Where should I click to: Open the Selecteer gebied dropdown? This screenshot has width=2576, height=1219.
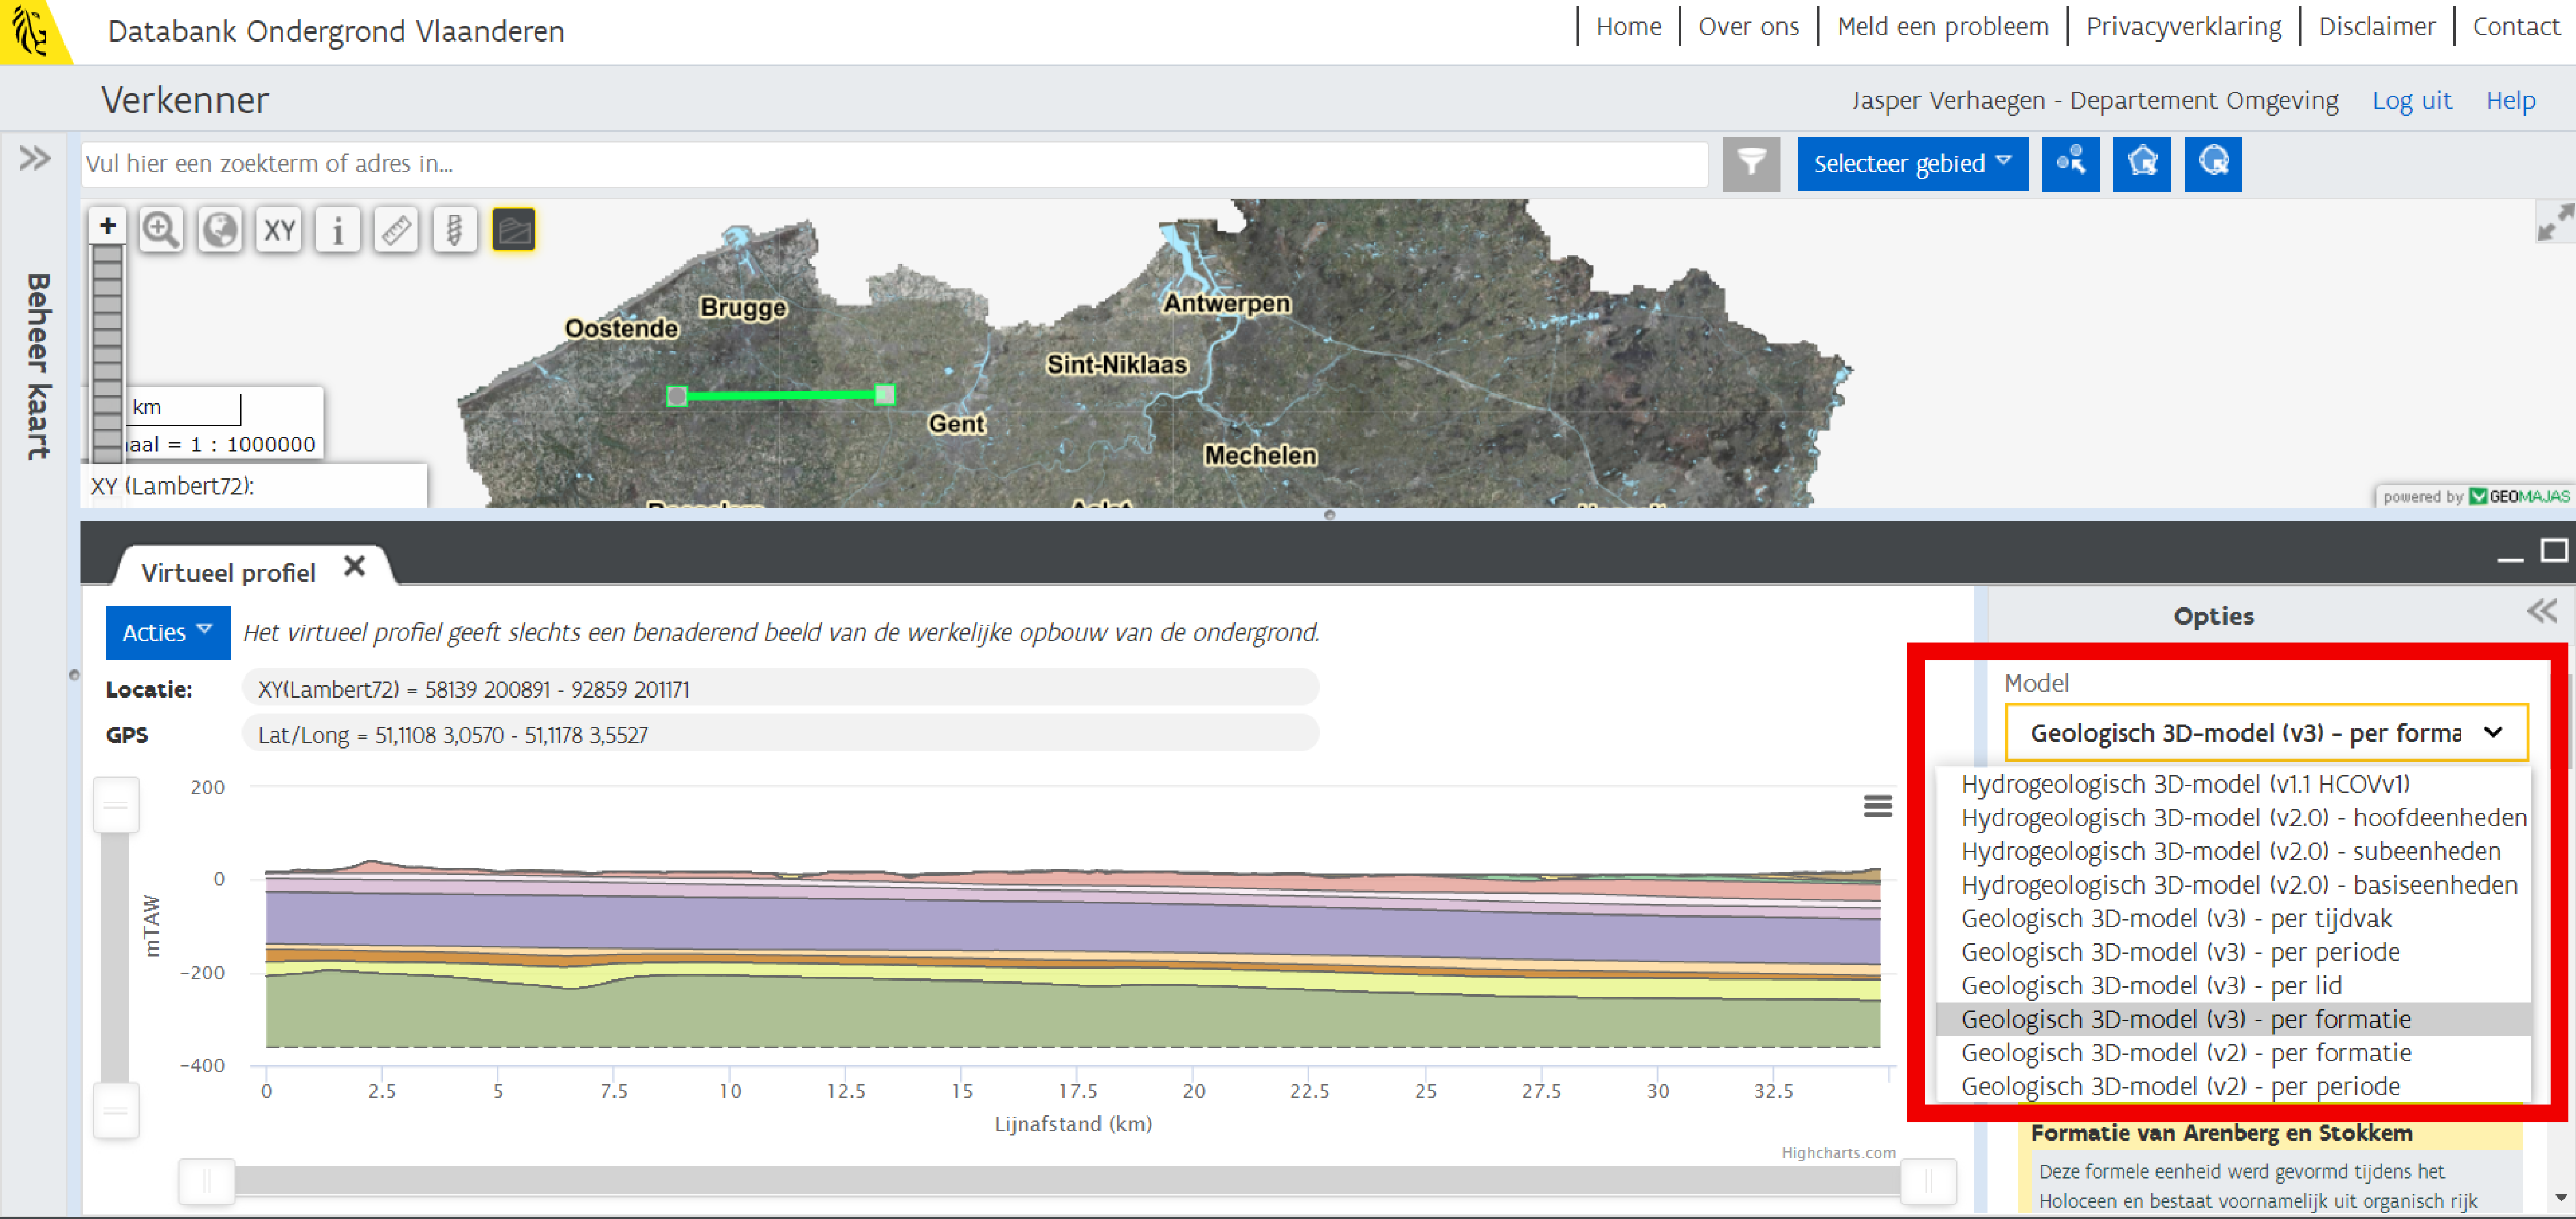tap(1912, 163)
